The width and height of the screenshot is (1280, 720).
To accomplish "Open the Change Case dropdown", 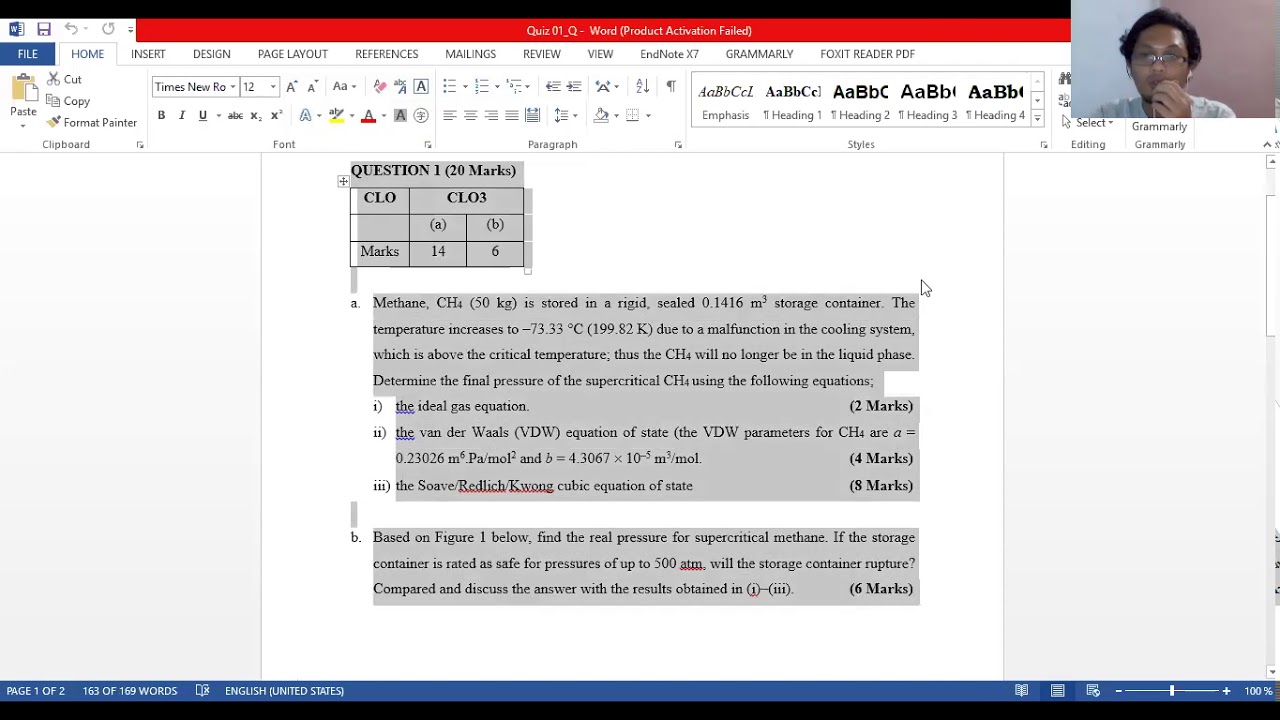I will point(344,87).
